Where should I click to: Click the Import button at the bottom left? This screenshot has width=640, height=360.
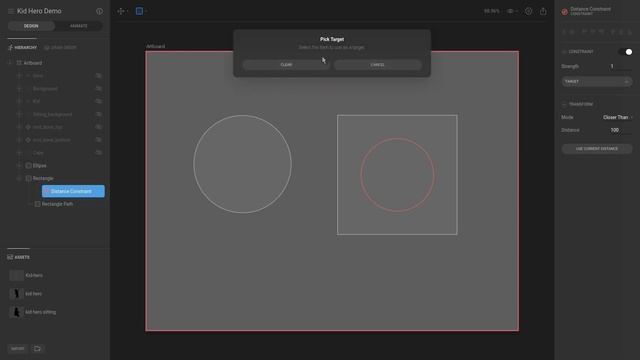pos(18,348)
